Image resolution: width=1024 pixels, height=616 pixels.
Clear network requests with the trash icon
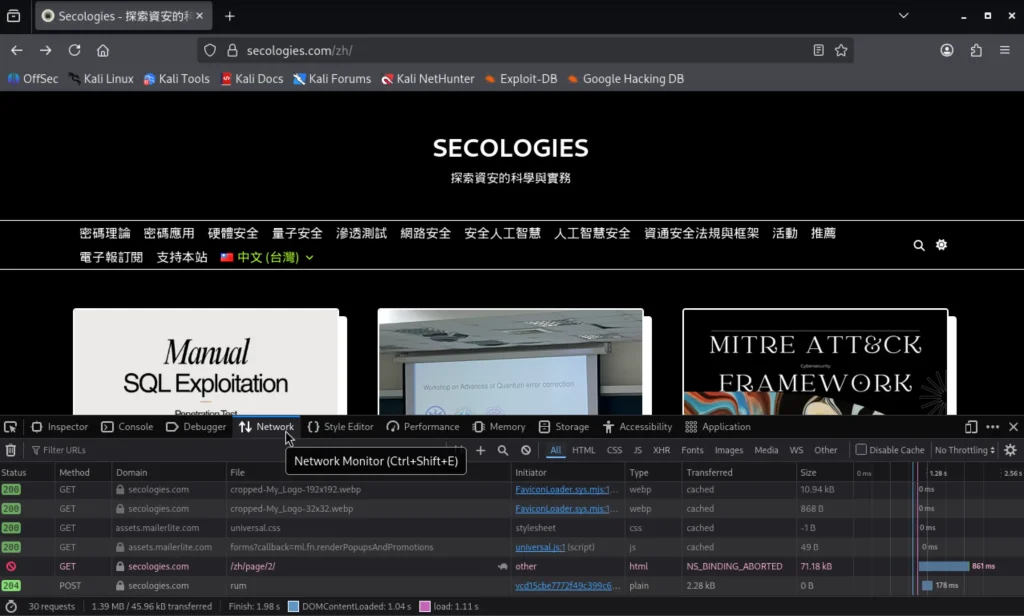point(11,451)
